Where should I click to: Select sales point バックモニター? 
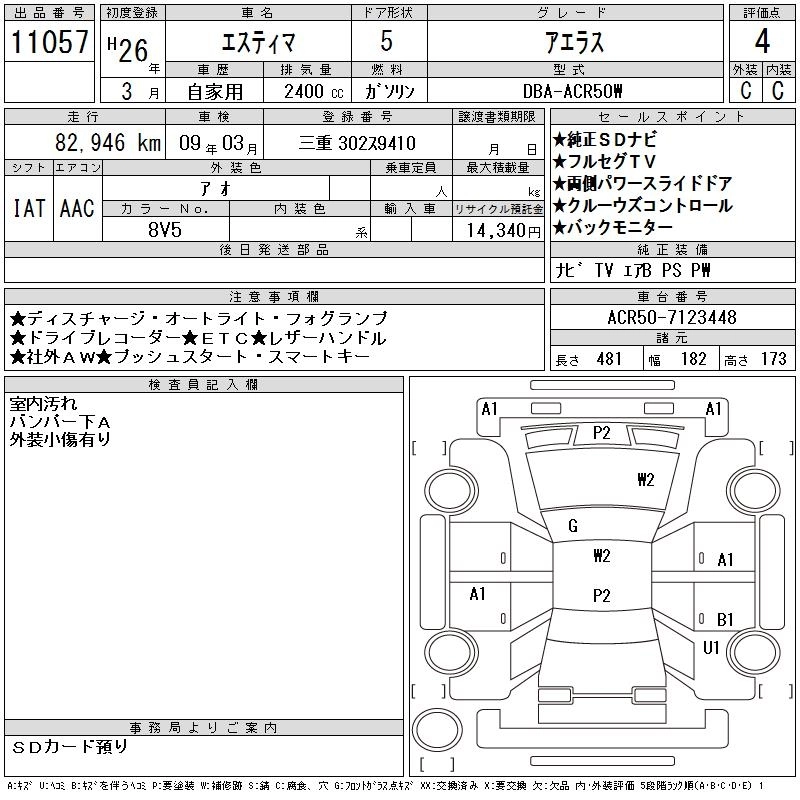(x=613, y=227)
